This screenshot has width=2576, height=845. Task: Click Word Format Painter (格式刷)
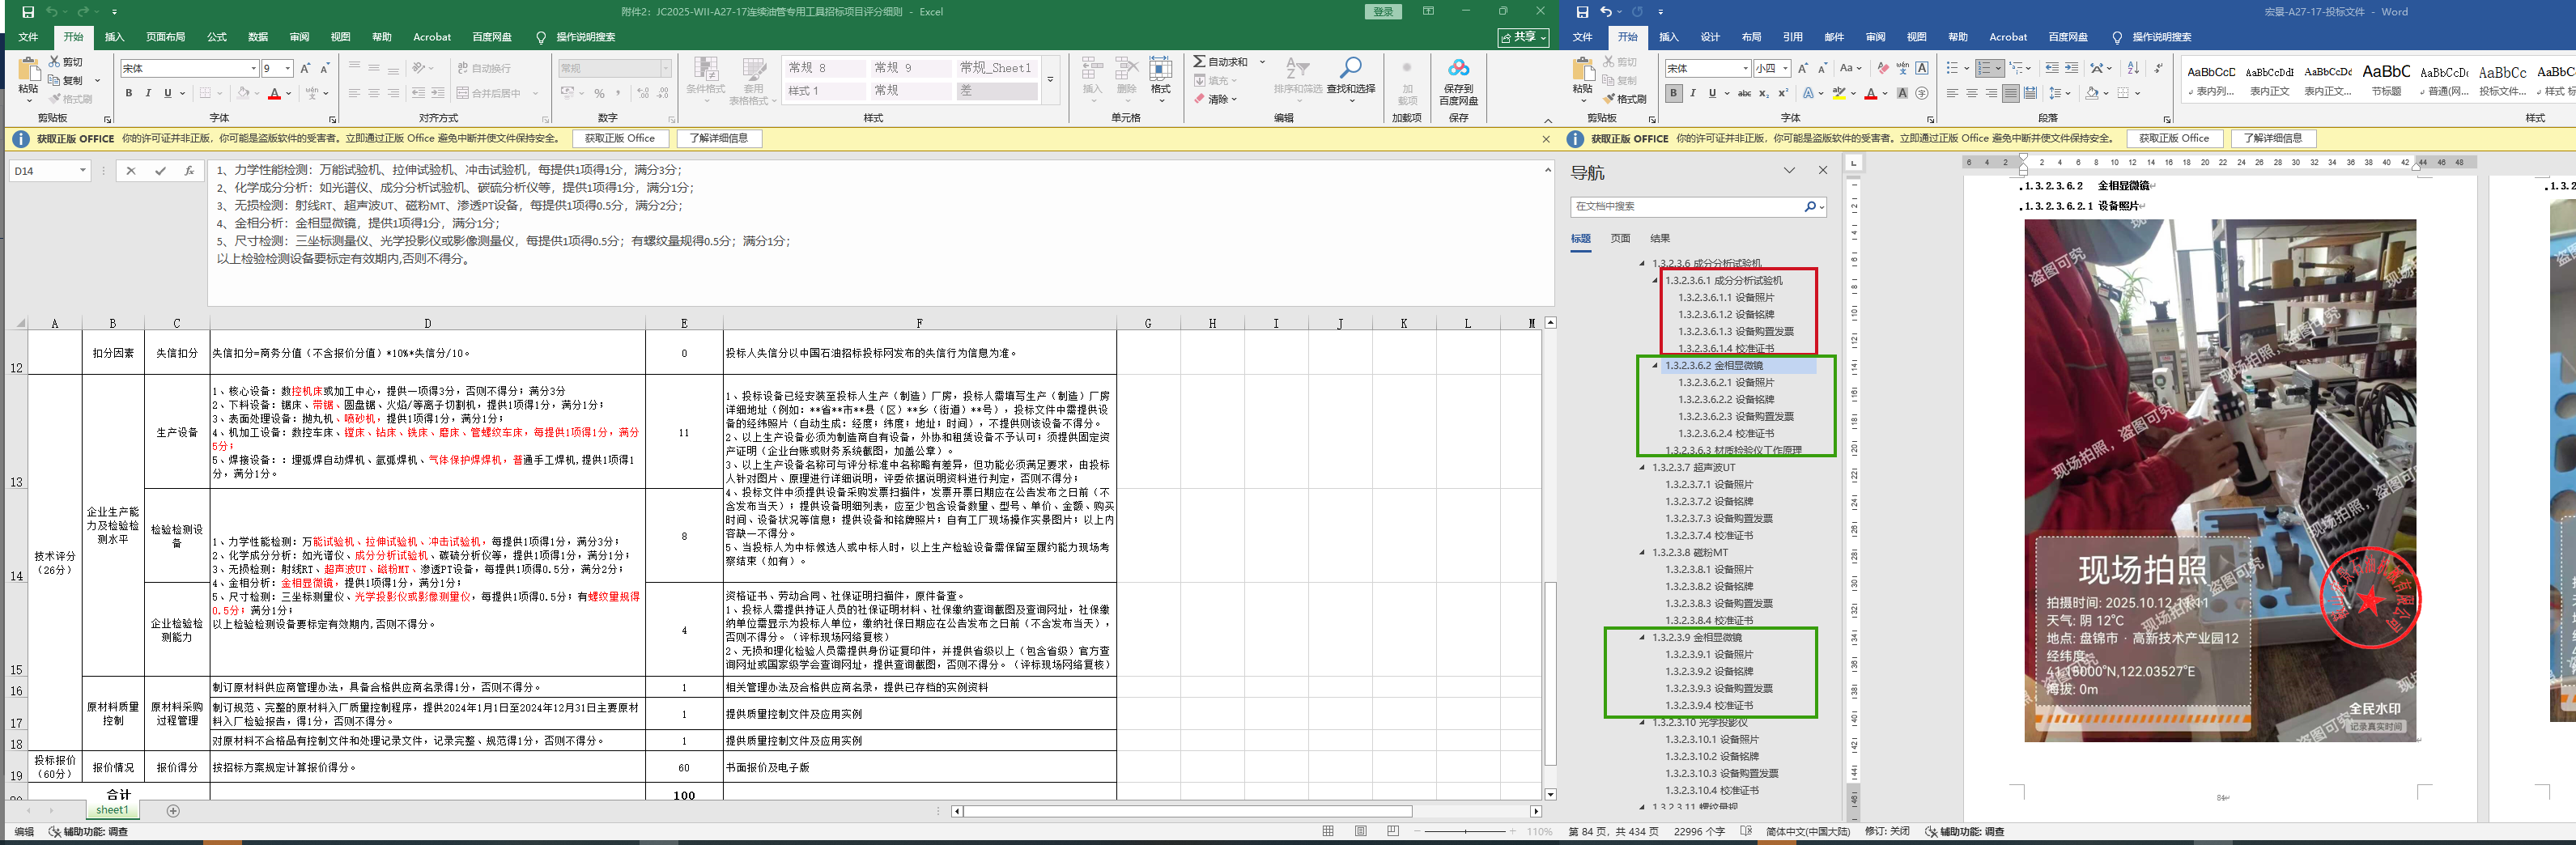pyautogui.click(x=1624, y=99)
